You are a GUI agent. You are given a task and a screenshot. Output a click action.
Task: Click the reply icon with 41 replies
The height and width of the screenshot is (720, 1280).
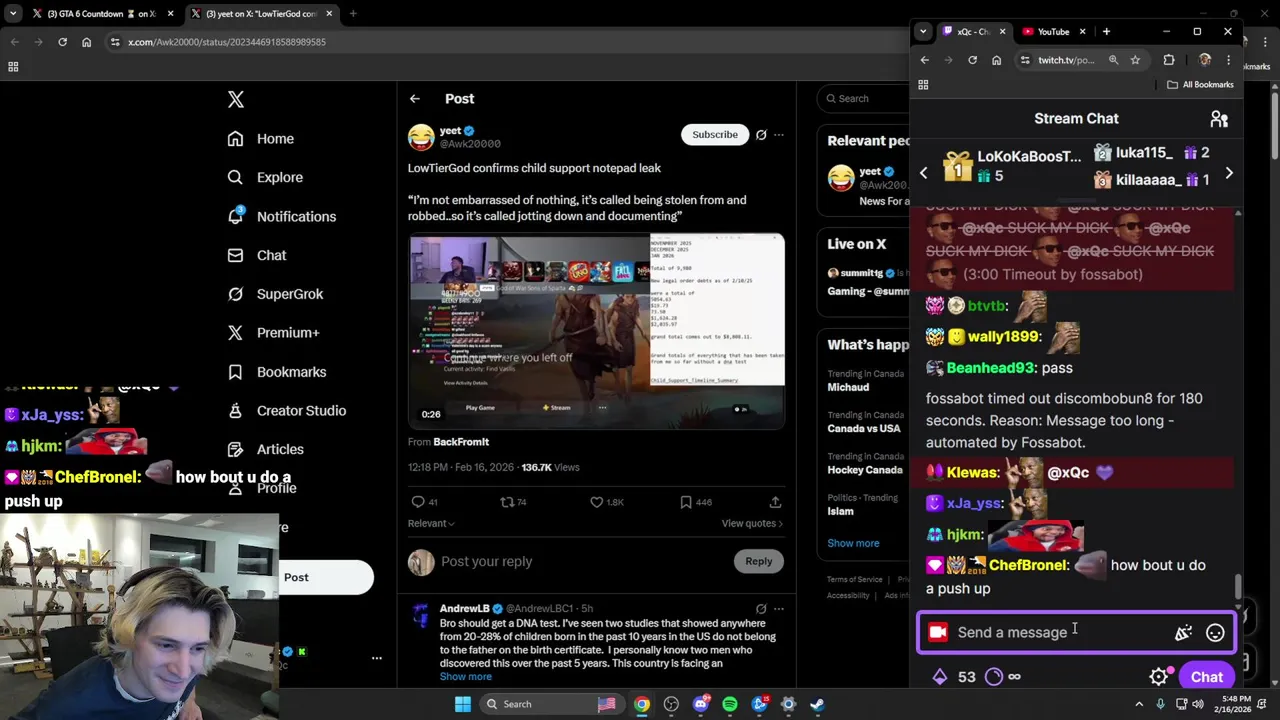pyautogui.click(x=418, y=502)
